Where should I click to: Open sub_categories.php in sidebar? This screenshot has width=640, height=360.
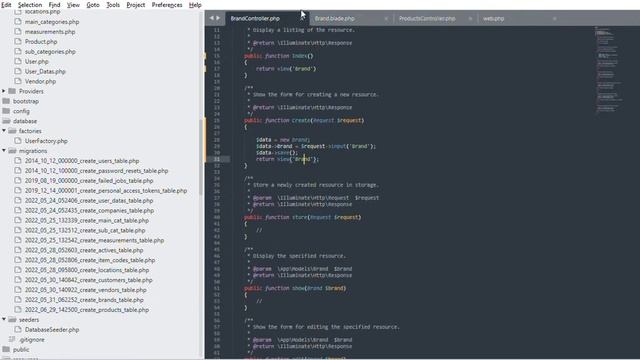tap(50, 52)
